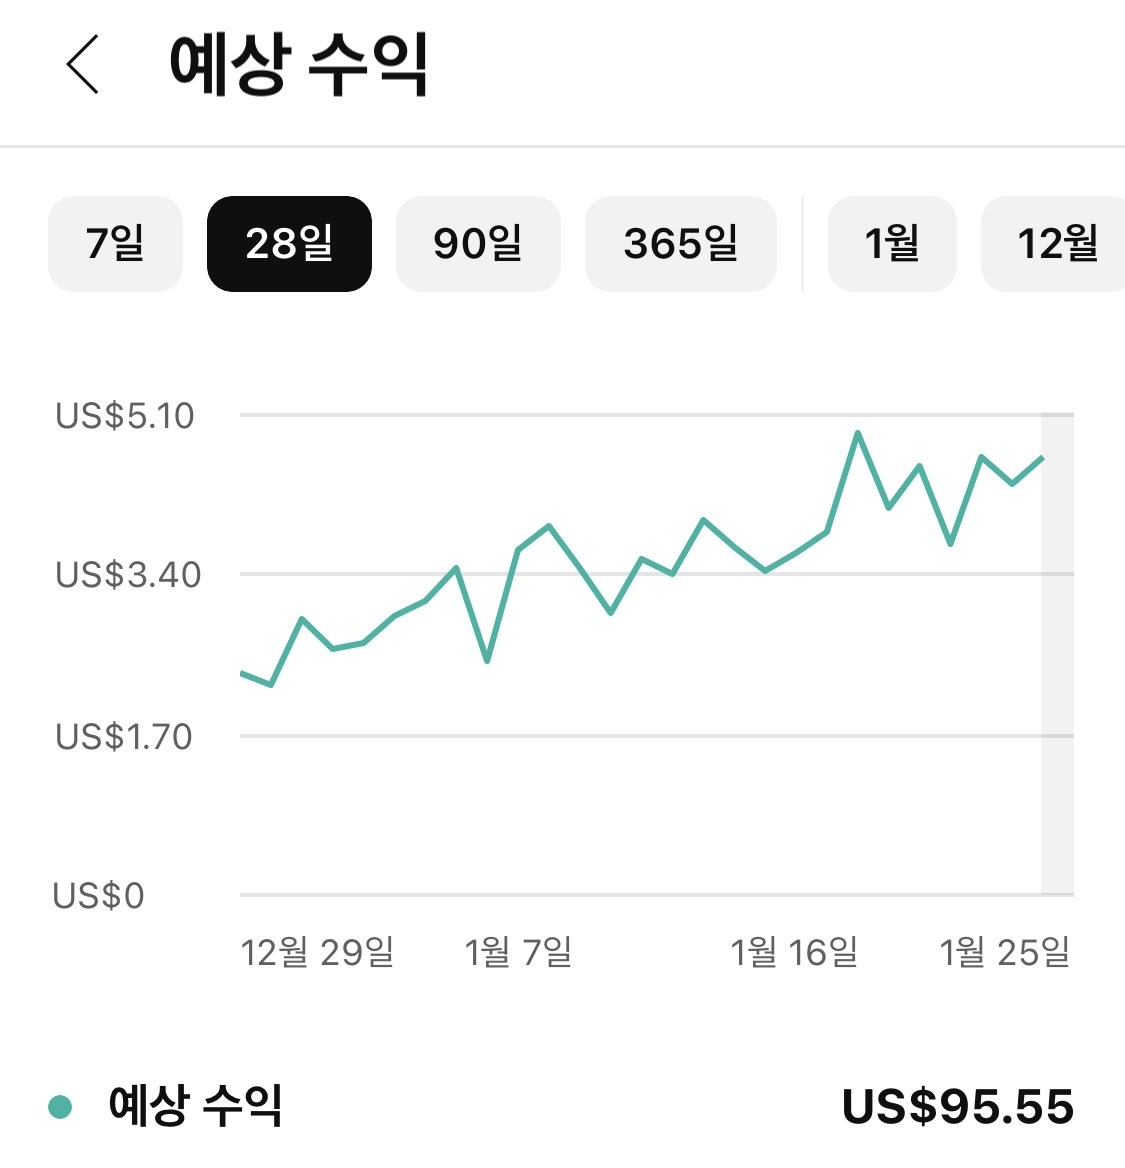
Task: Click the US$5.10 axis label
Action: [x=124, y=416]
